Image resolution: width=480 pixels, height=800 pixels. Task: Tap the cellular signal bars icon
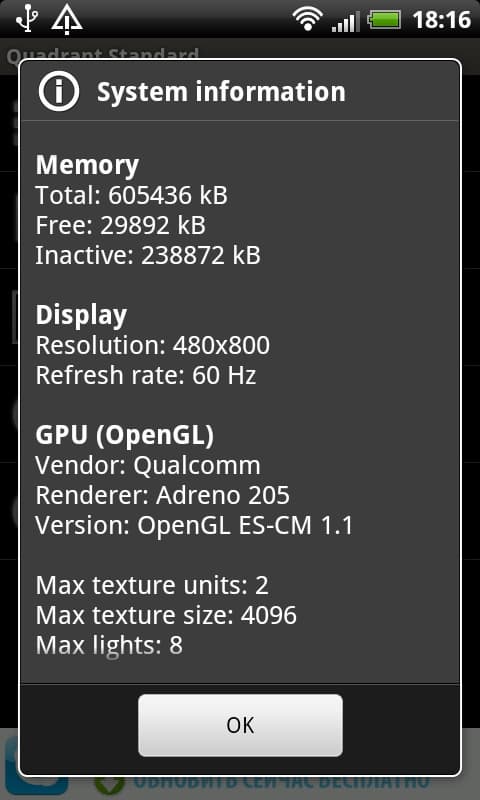pos(345,20)
